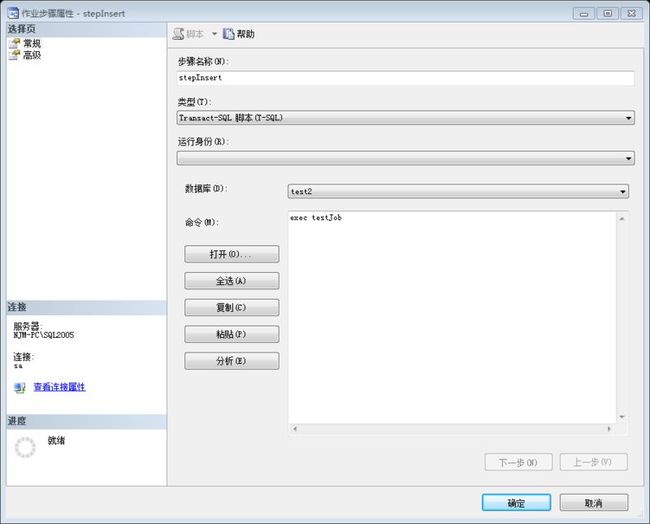Click the 就绪 (Ready) status text
Image resolution: width=650 pixels, height=524 pixels.
(x=56, y=440)
